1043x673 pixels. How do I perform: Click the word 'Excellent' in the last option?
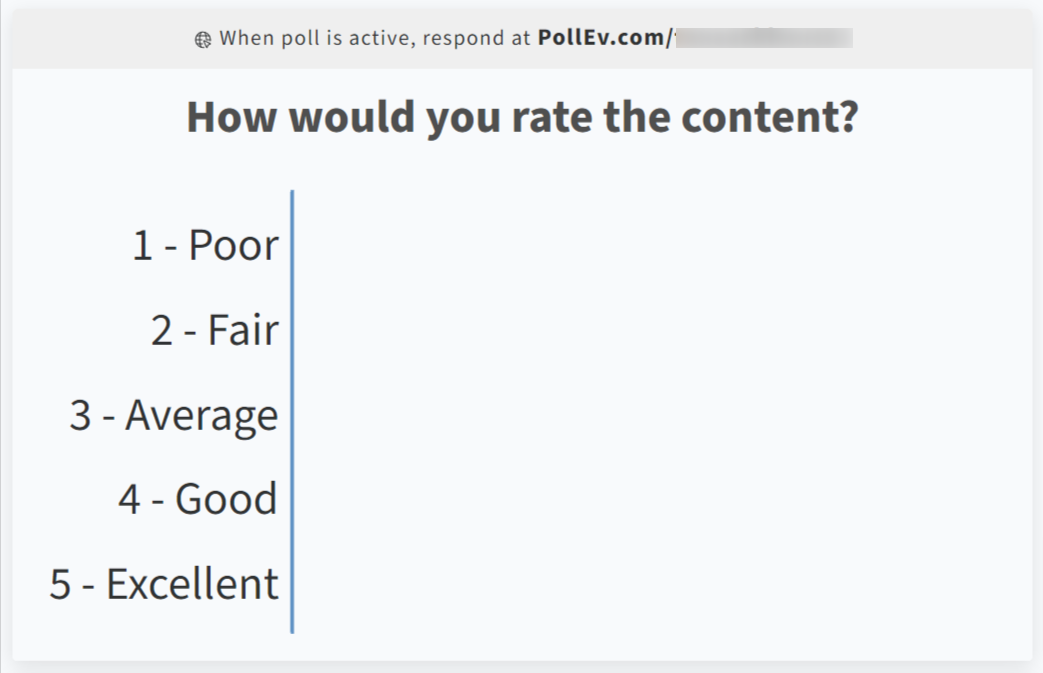pyautogui.click(x=192, y=584)
